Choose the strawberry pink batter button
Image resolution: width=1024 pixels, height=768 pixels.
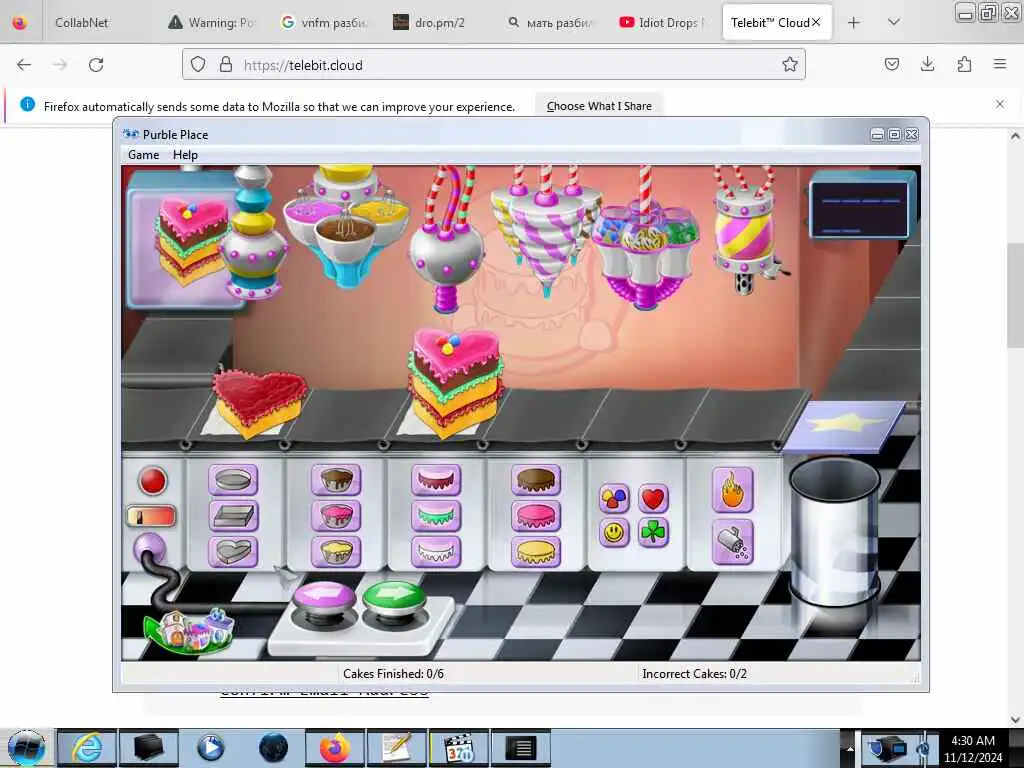336,516
